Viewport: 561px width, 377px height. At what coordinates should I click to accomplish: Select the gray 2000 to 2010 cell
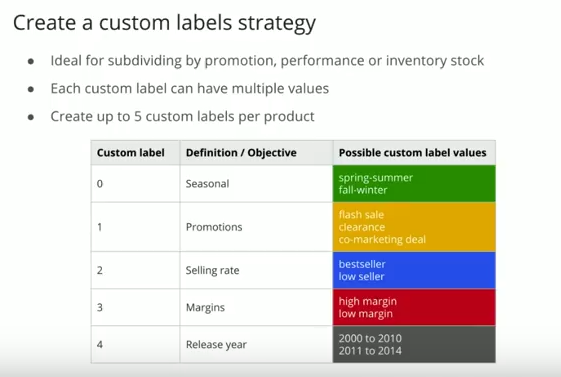[x=414, y=344]
